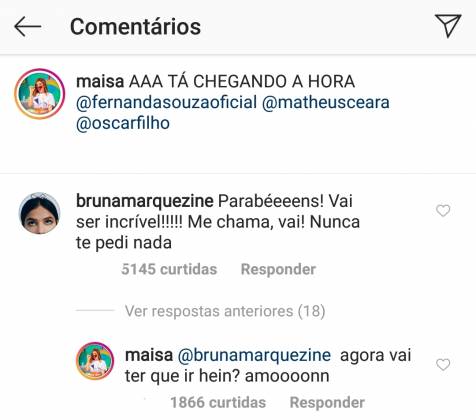Open the @oscarfilho mention

coord(123,123)
